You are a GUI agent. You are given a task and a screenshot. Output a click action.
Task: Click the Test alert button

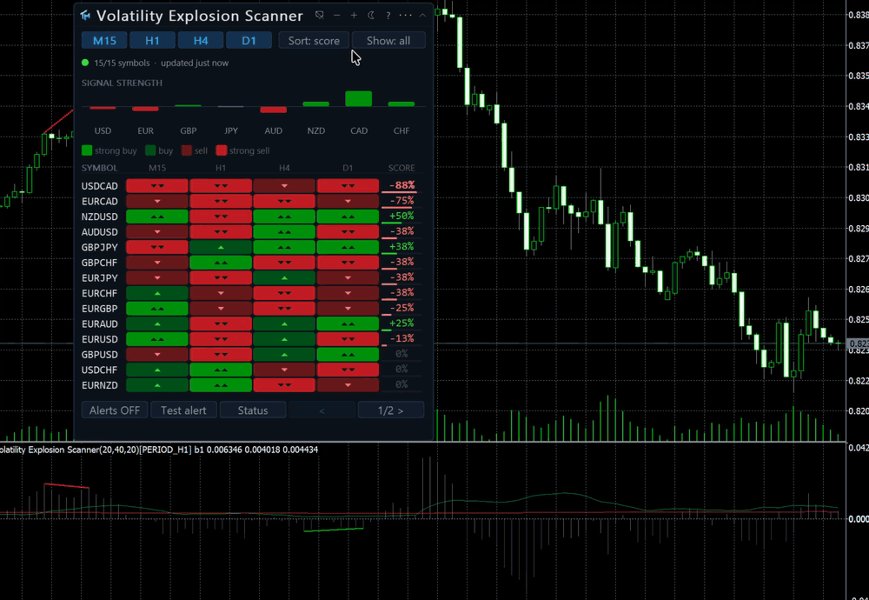183,411
